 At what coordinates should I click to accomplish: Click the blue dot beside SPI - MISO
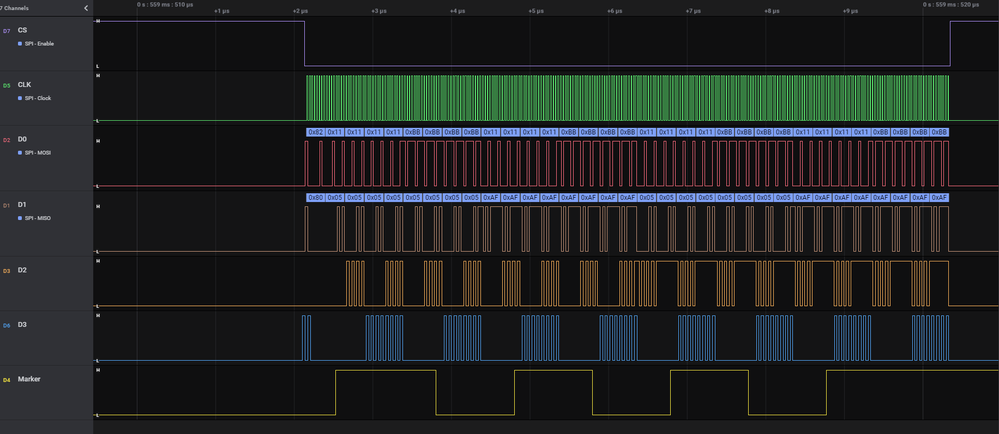pos(20,218)
